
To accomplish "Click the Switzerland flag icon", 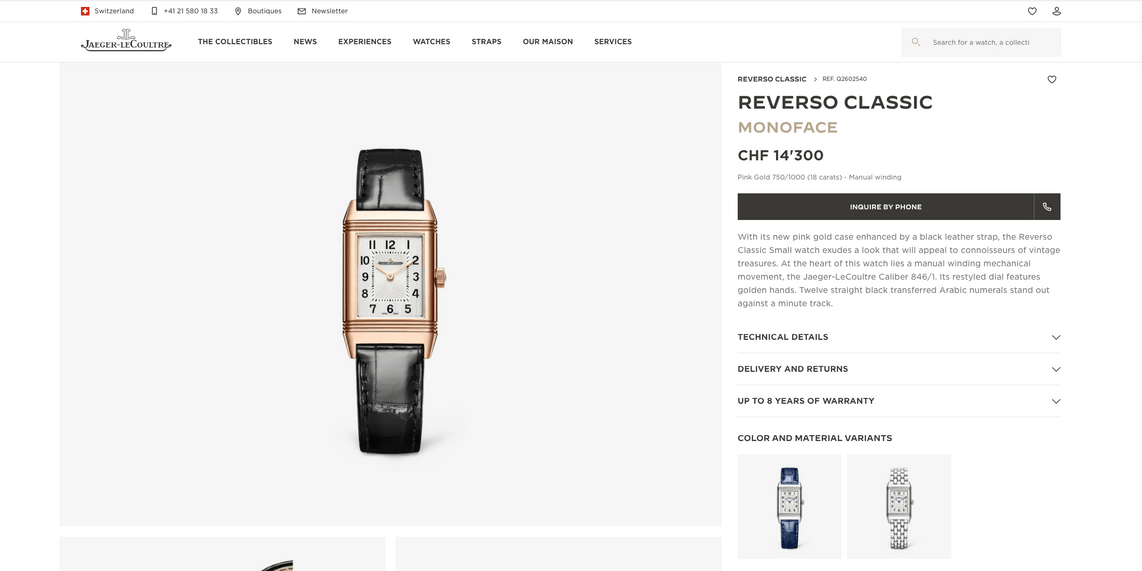I will (x=85, y=11).
